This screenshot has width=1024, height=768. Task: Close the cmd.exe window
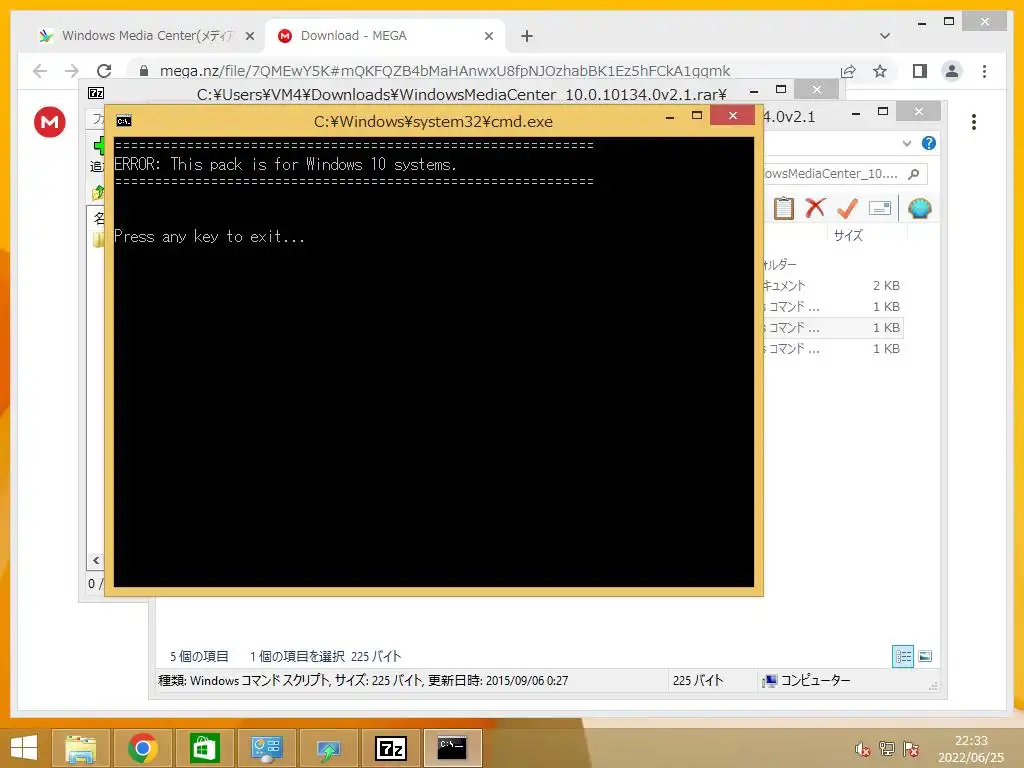coord(733,116)
